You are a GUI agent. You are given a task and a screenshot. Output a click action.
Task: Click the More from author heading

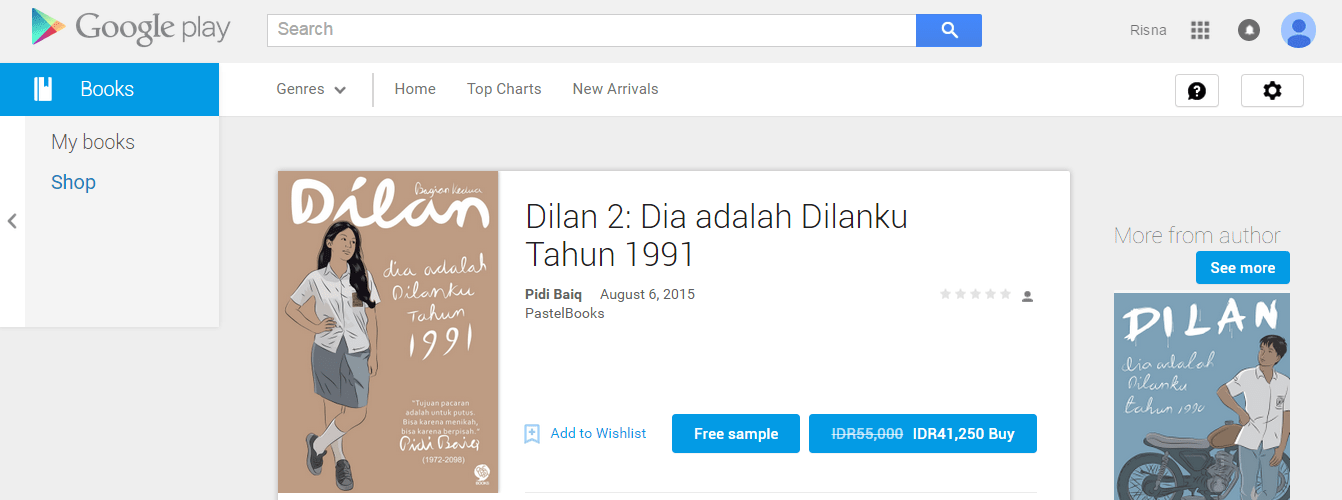1197,236
